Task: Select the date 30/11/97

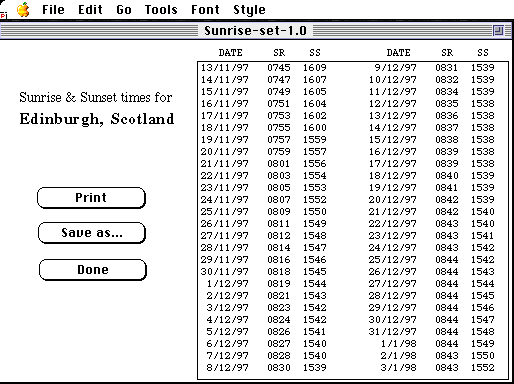Action: coord(225,272)
